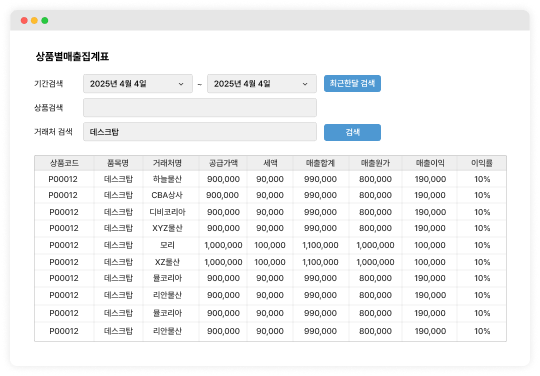Click 100,000 profit in the XZ물산 row
Viewport: 540px width, 376px height.
430,262
